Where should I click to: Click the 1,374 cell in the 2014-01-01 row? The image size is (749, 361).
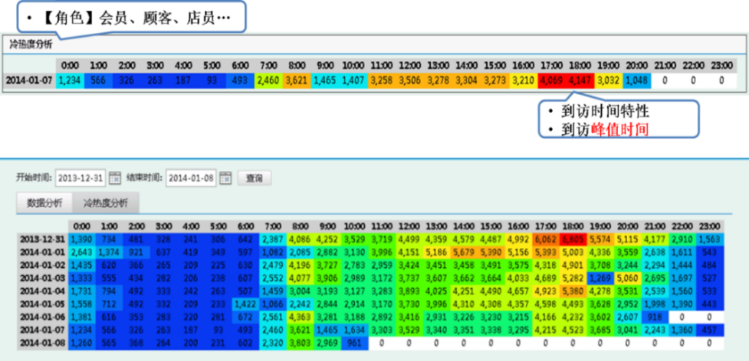tap(109, 251)
